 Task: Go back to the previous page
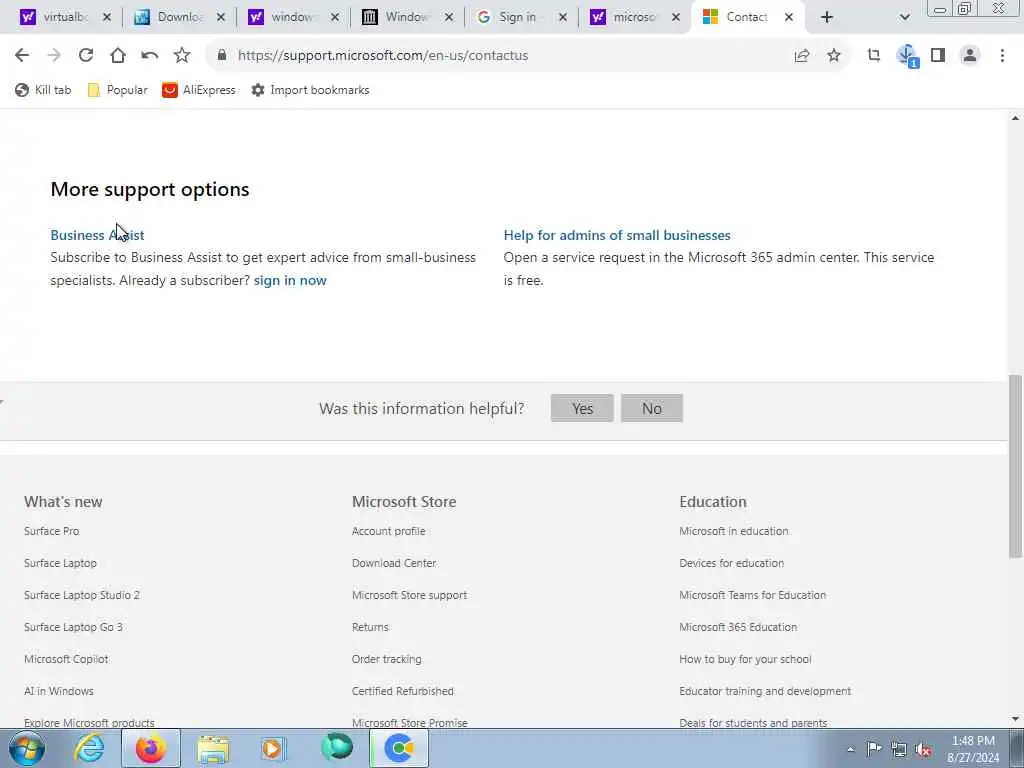[22, 56]
